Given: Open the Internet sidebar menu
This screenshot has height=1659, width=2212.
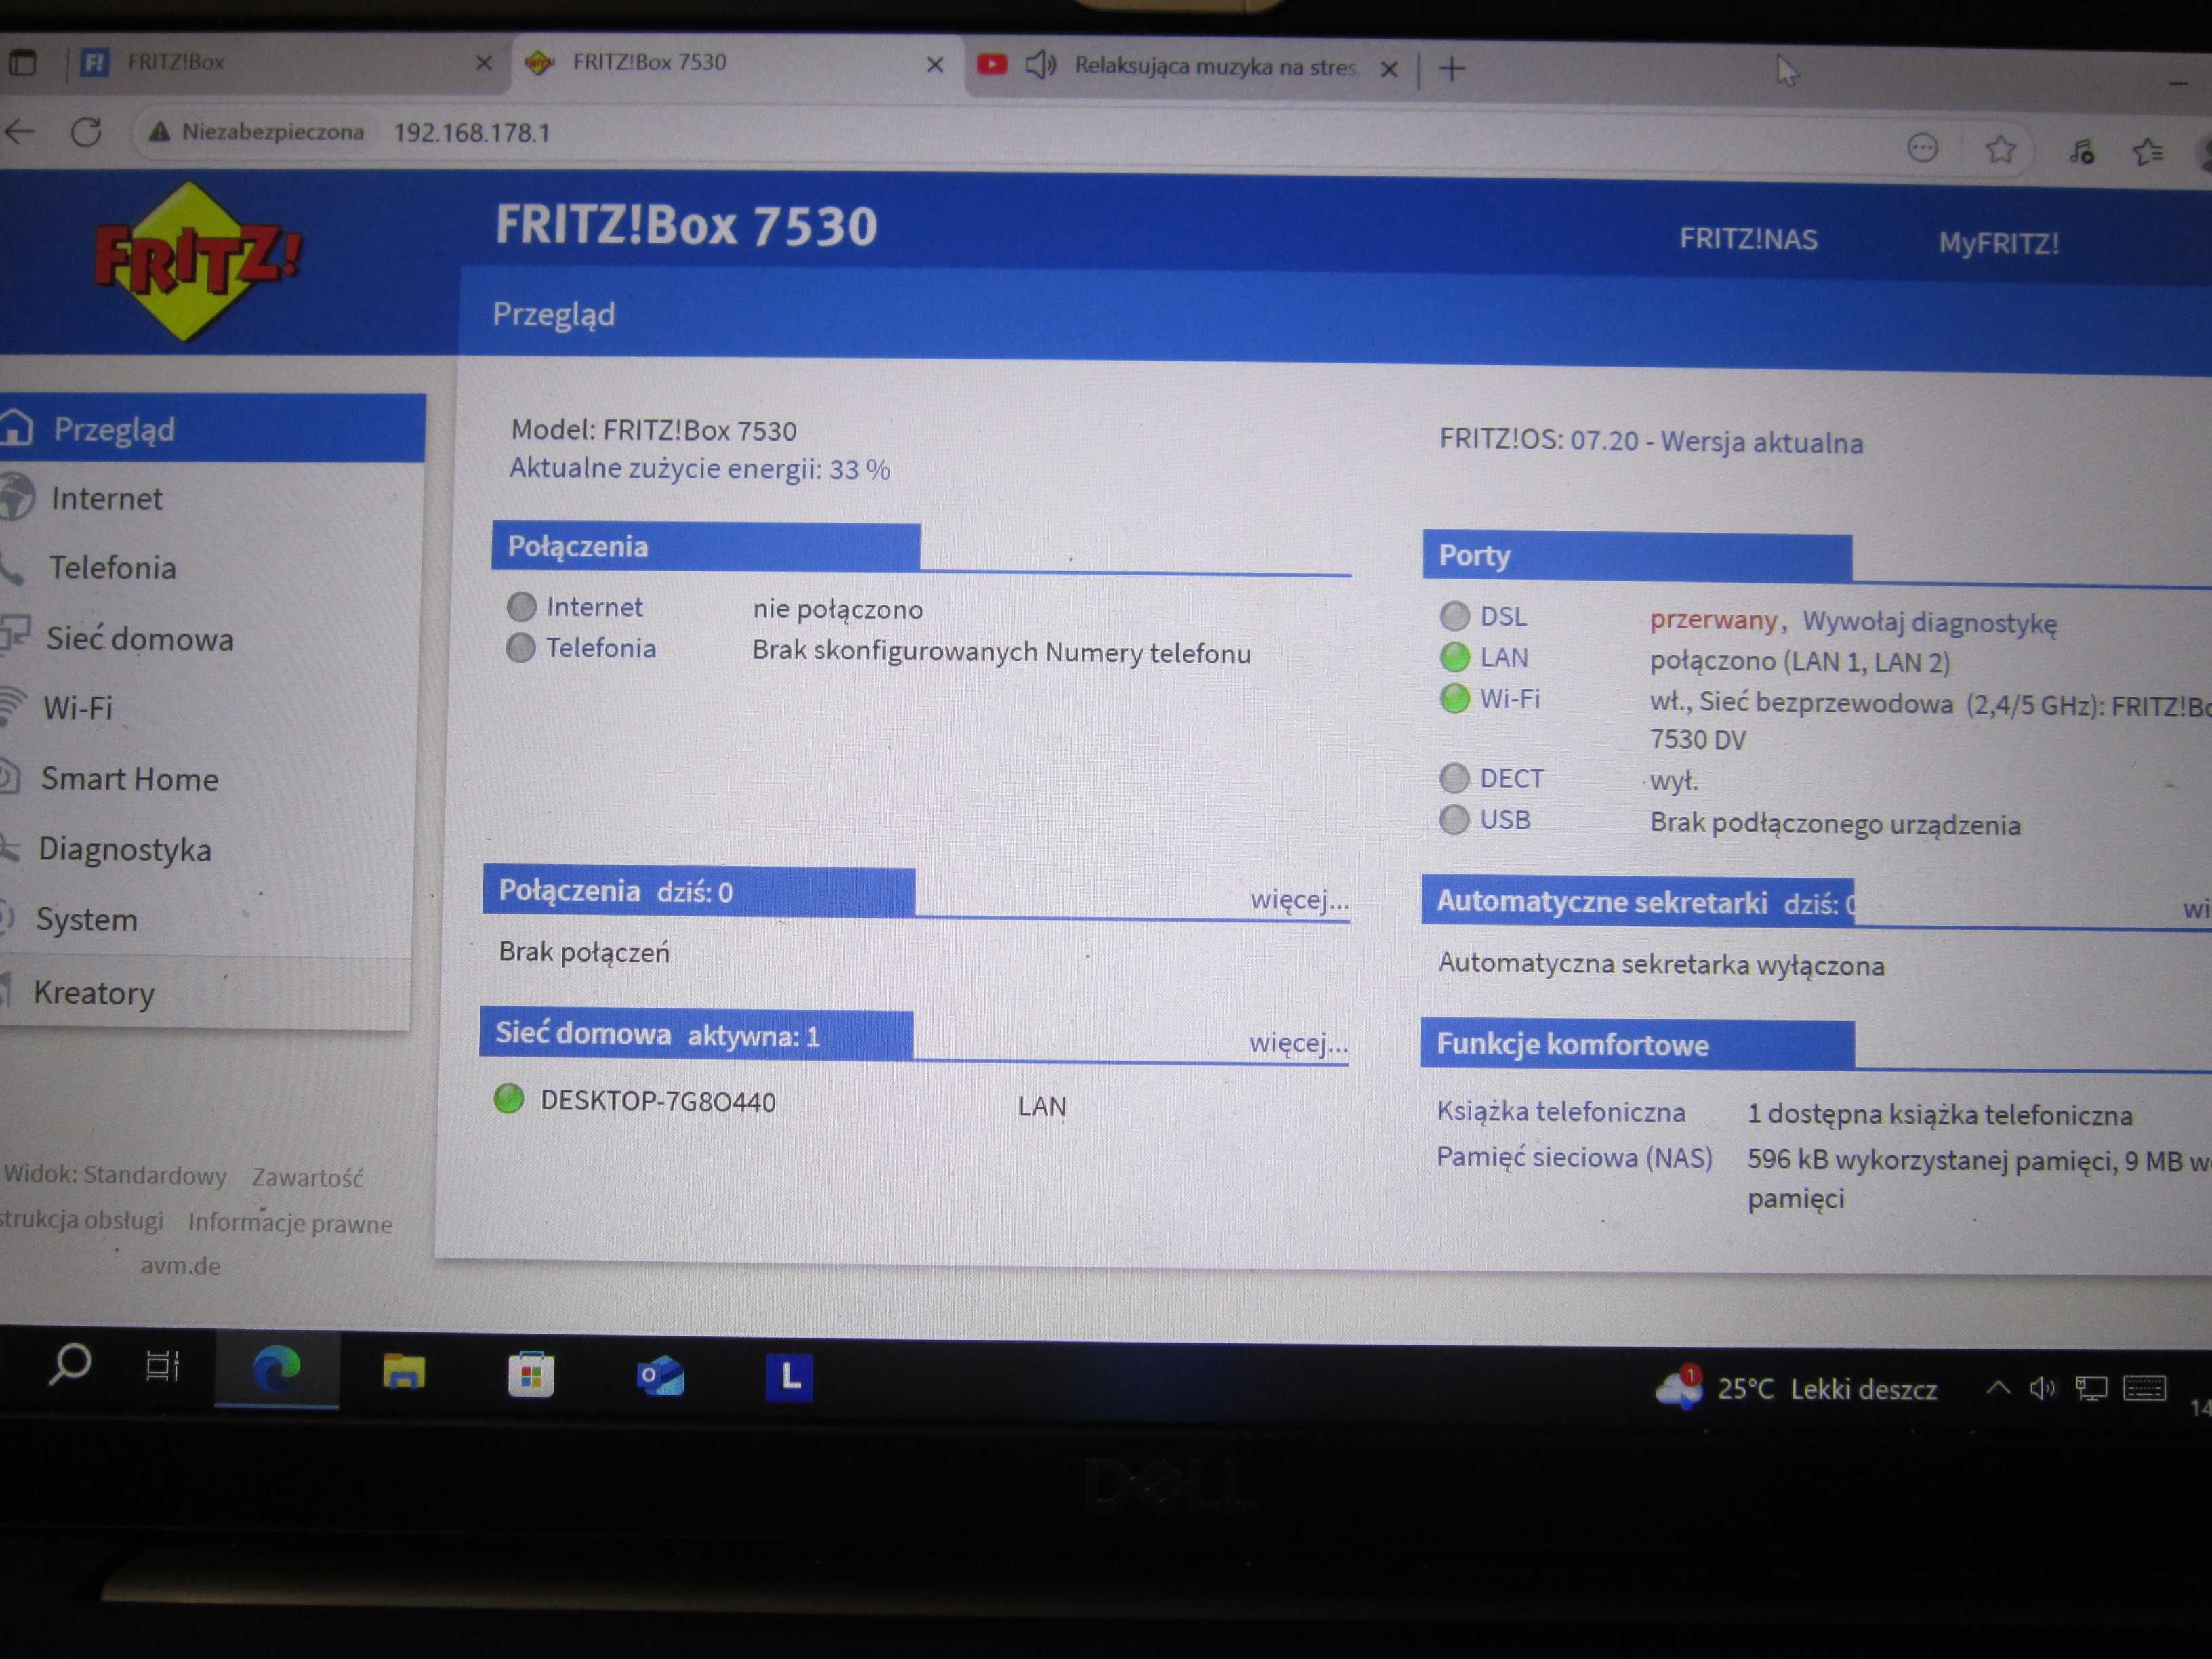Looking at the screenshot, I should click(x=106, y=498).
